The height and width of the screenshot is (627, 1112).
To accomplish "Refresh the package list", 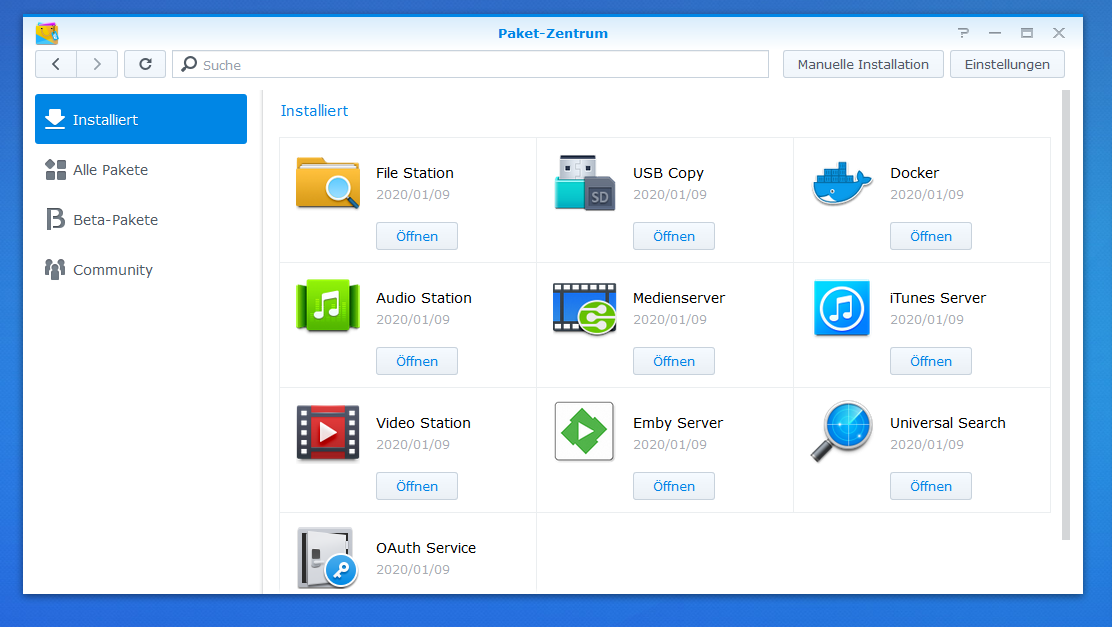I will pos(145,64).
